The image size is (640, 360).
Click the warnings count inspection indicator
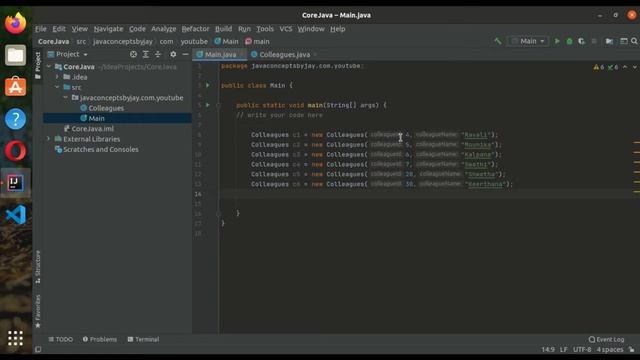tap(599, 67)
